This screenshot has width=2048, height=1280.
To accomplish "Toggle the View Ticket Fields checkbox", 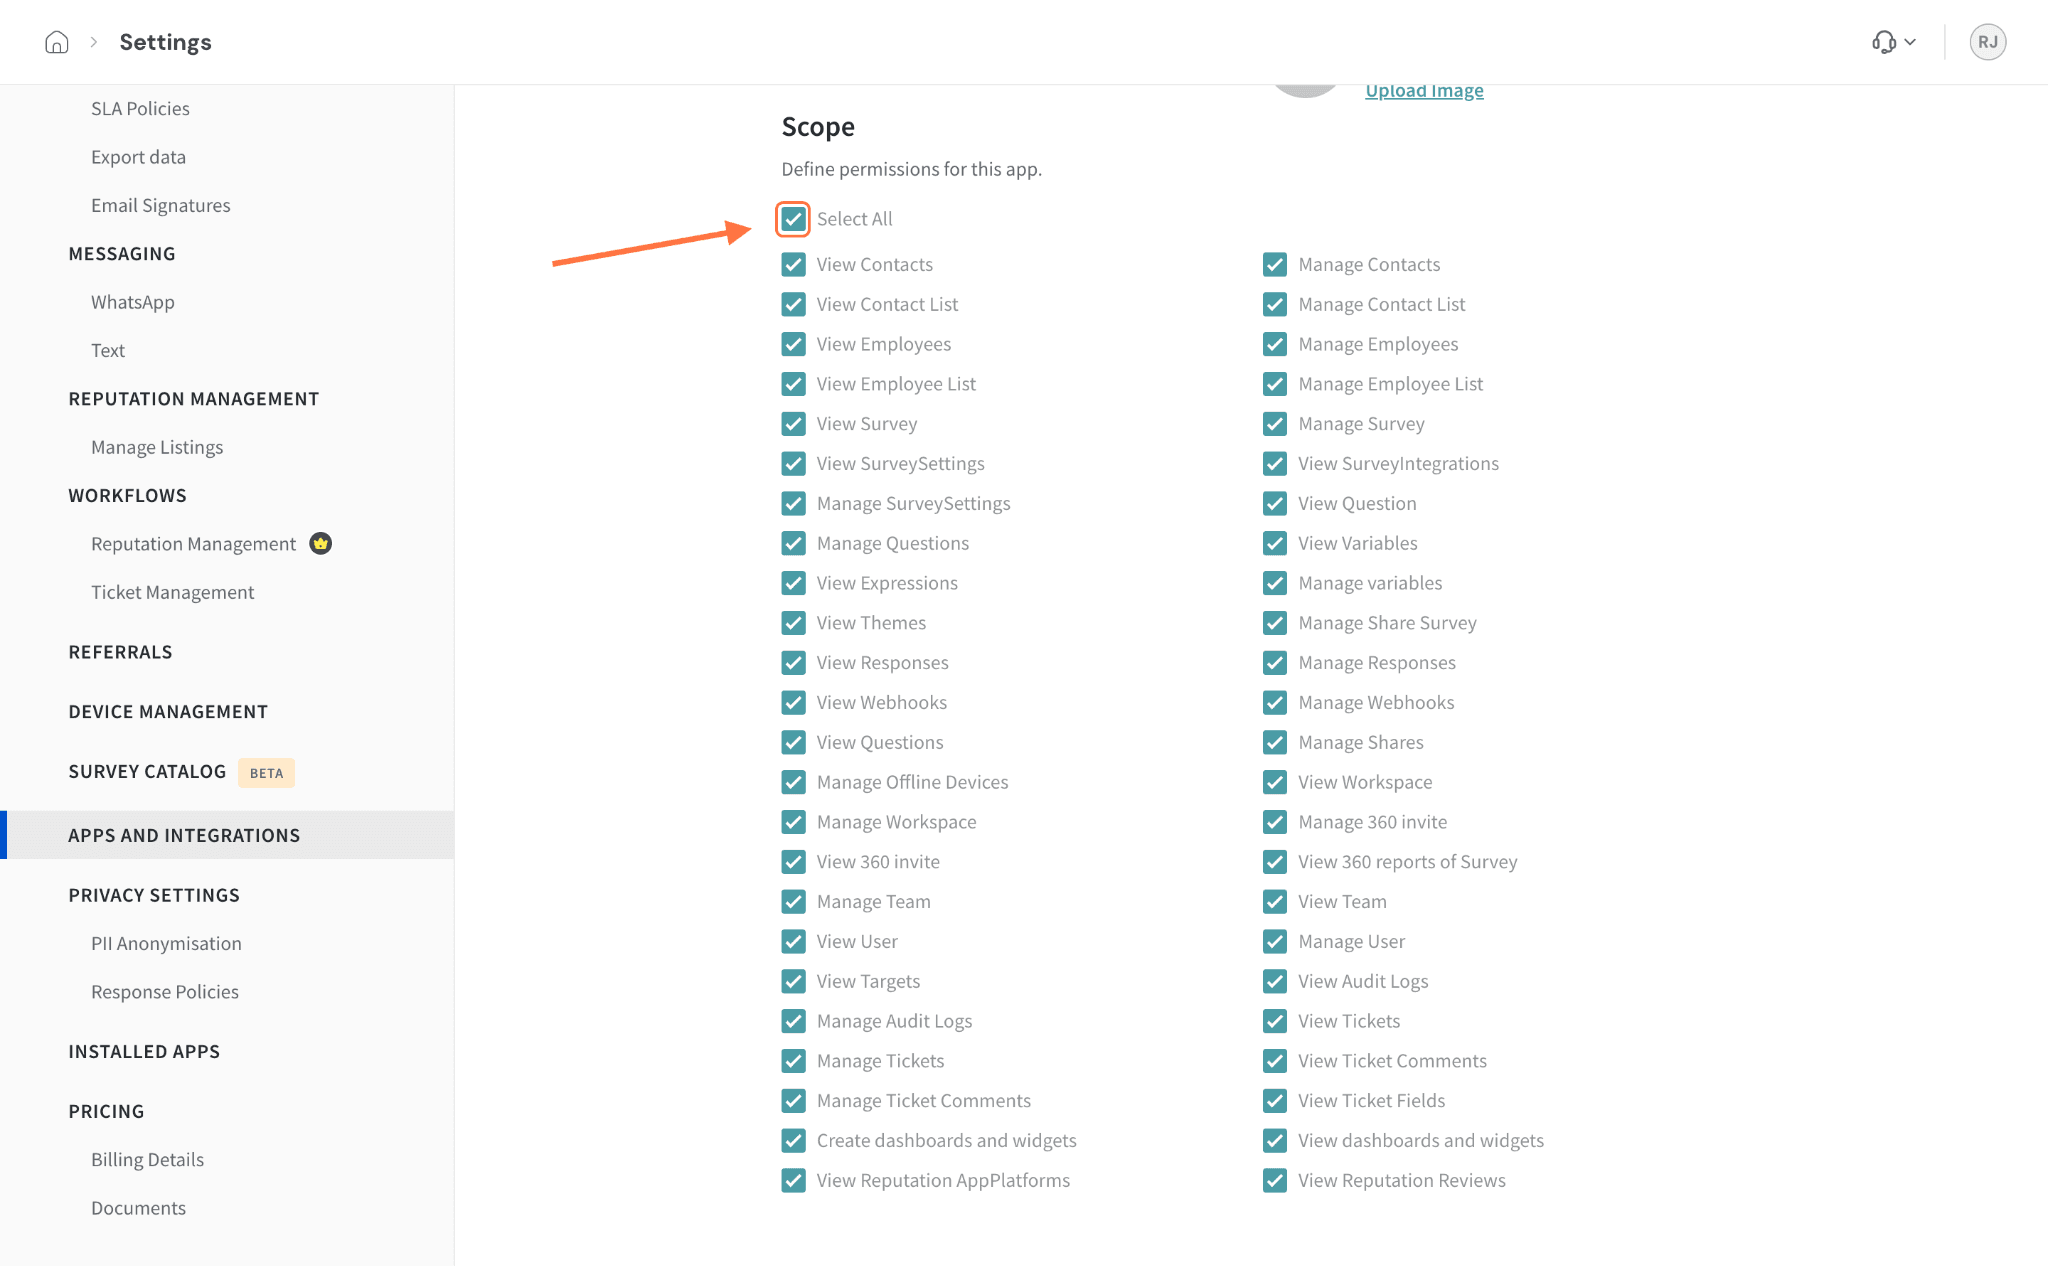I will 1275,1101.
